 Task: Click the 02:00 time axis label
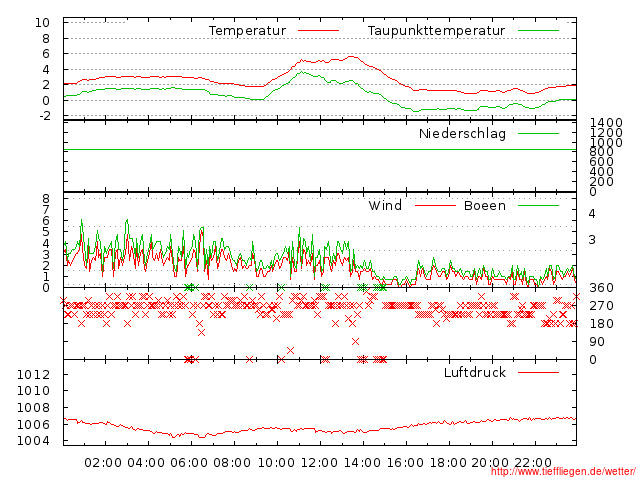(x=103, y=462)
